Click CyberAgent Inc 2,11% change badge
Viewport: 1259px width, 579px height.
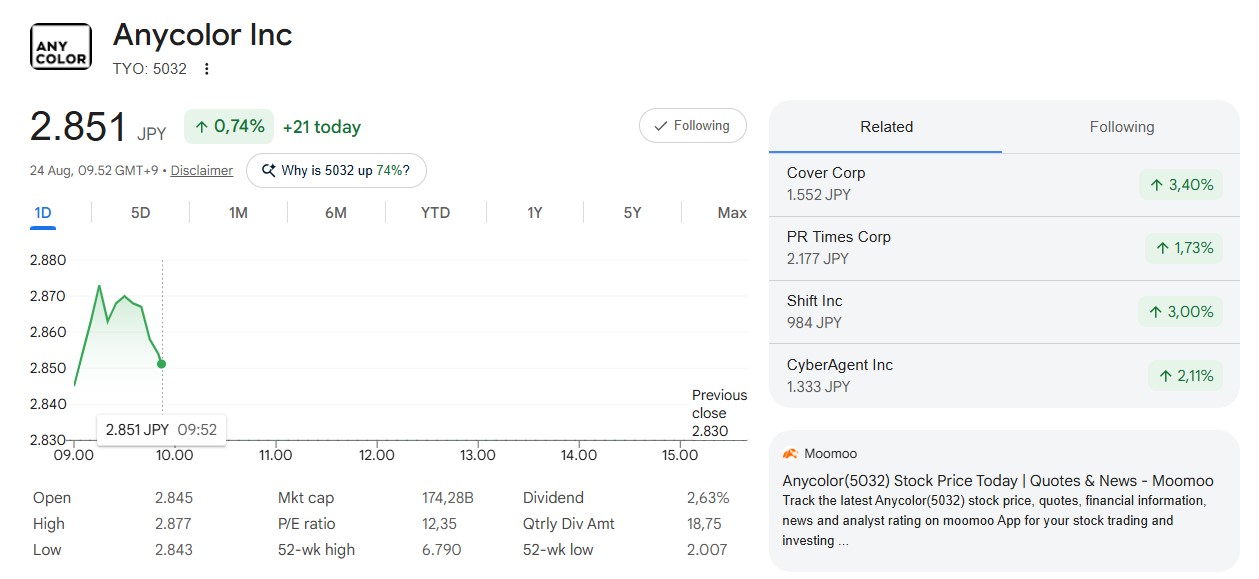click(x=1186, y=376)
